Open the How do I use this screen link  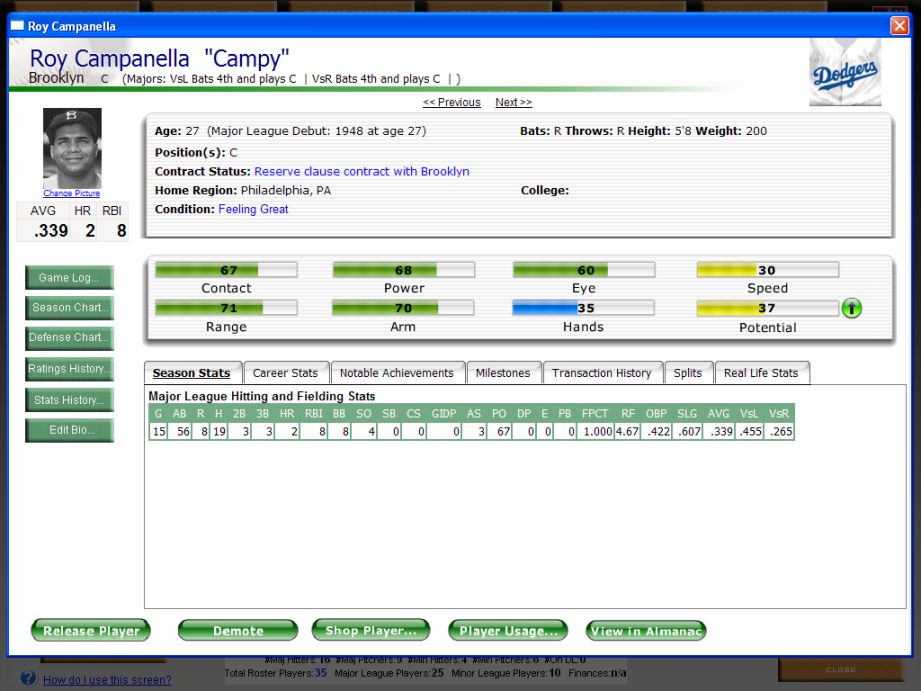pos(107,680)
